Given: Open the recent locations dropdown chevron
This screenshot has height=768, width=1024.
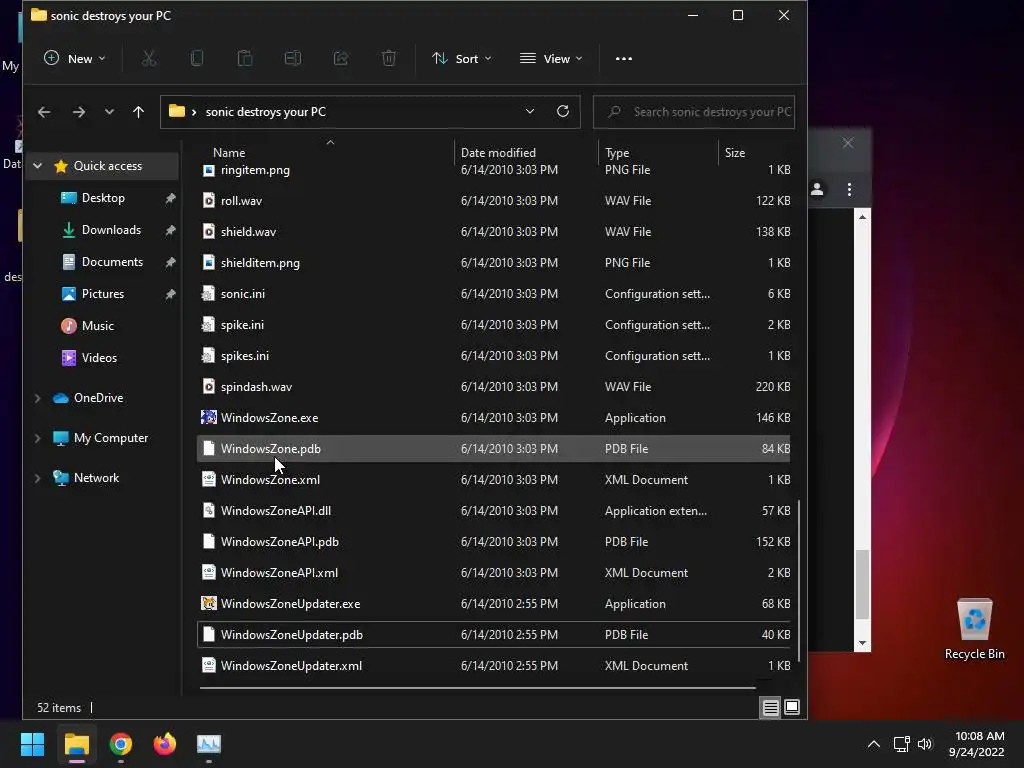Looking at the screenshot, I should (x=109, y=112).
